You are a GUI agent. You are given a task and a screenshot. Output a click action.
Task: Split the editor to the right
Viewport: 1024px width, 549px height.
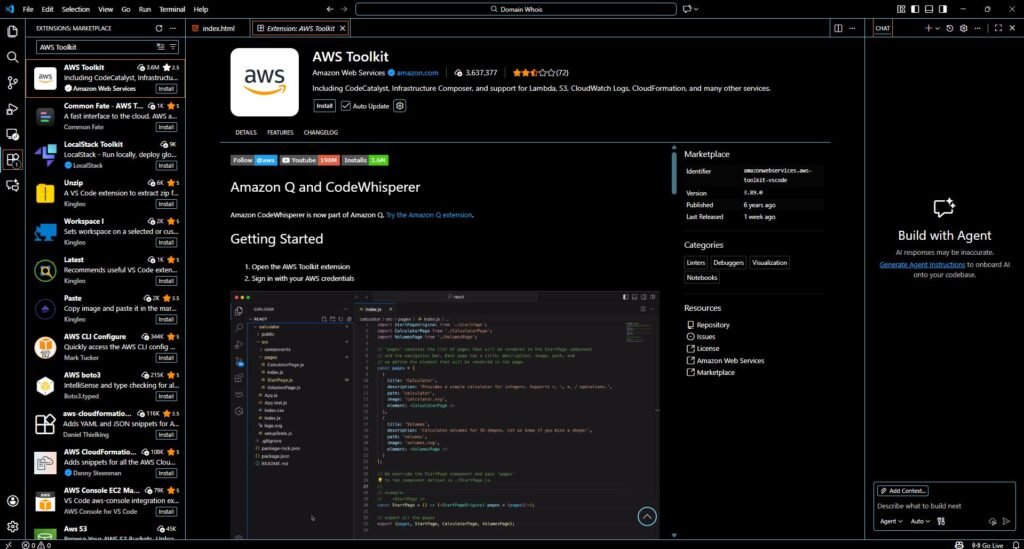[x=838, y=28]
